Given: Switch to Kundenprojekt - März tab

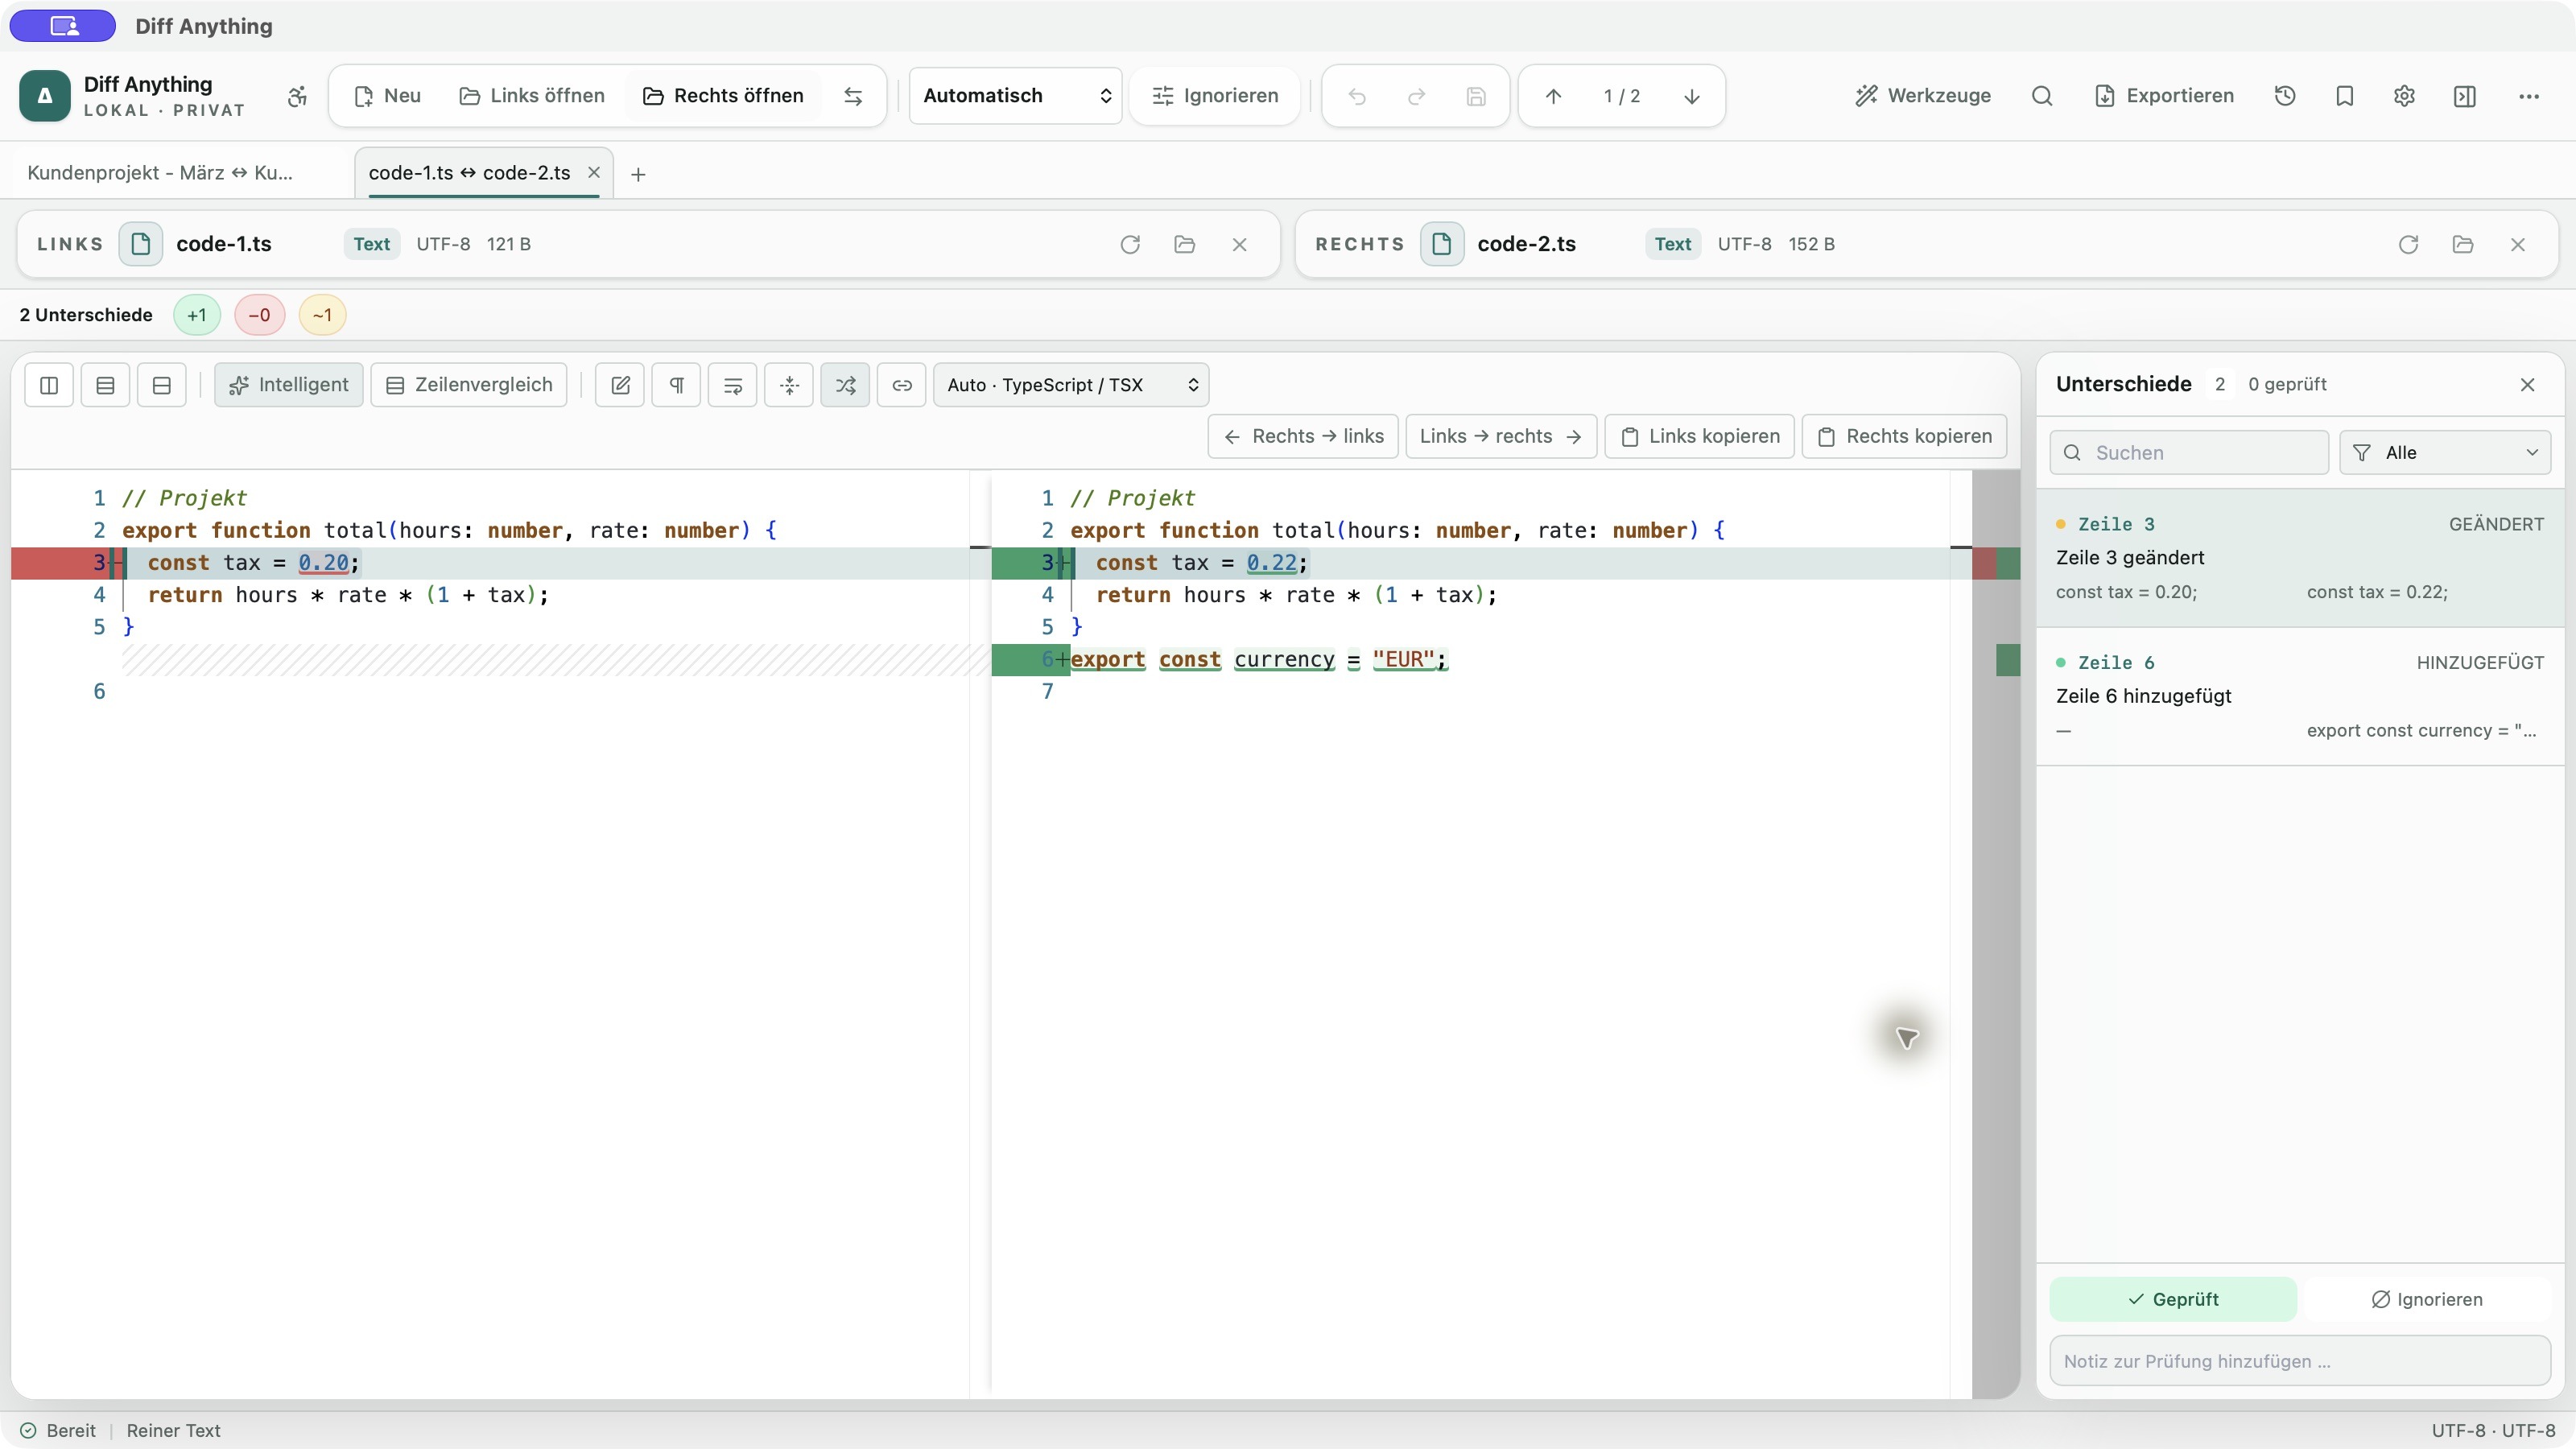Looking at the screenshot, I should click(160, 173).
